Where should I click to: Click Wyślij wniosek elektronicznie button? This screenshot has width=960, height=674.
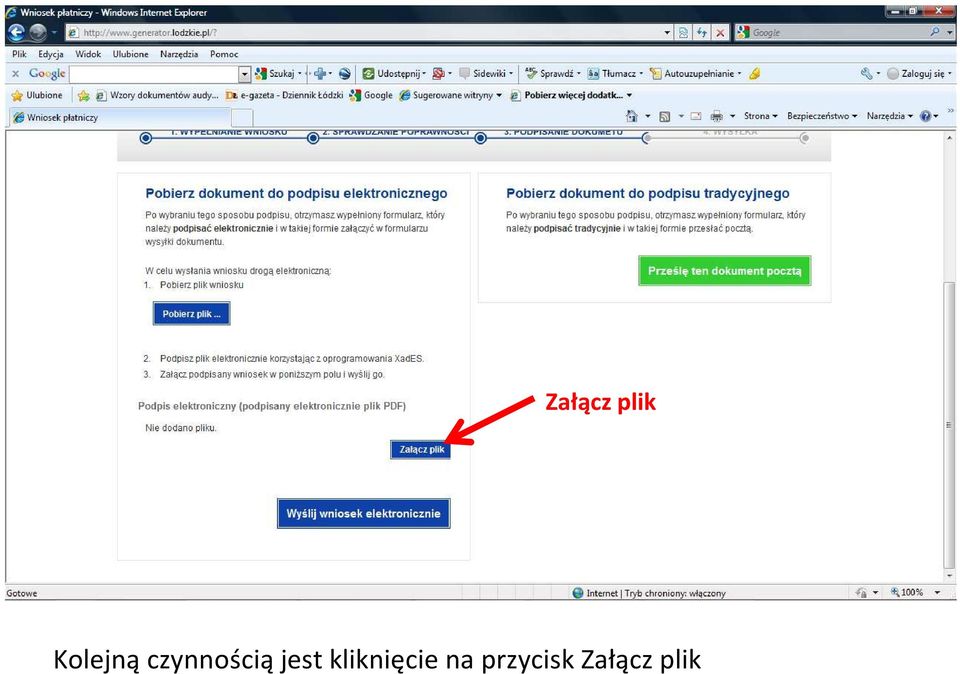(x=364, y=514)
